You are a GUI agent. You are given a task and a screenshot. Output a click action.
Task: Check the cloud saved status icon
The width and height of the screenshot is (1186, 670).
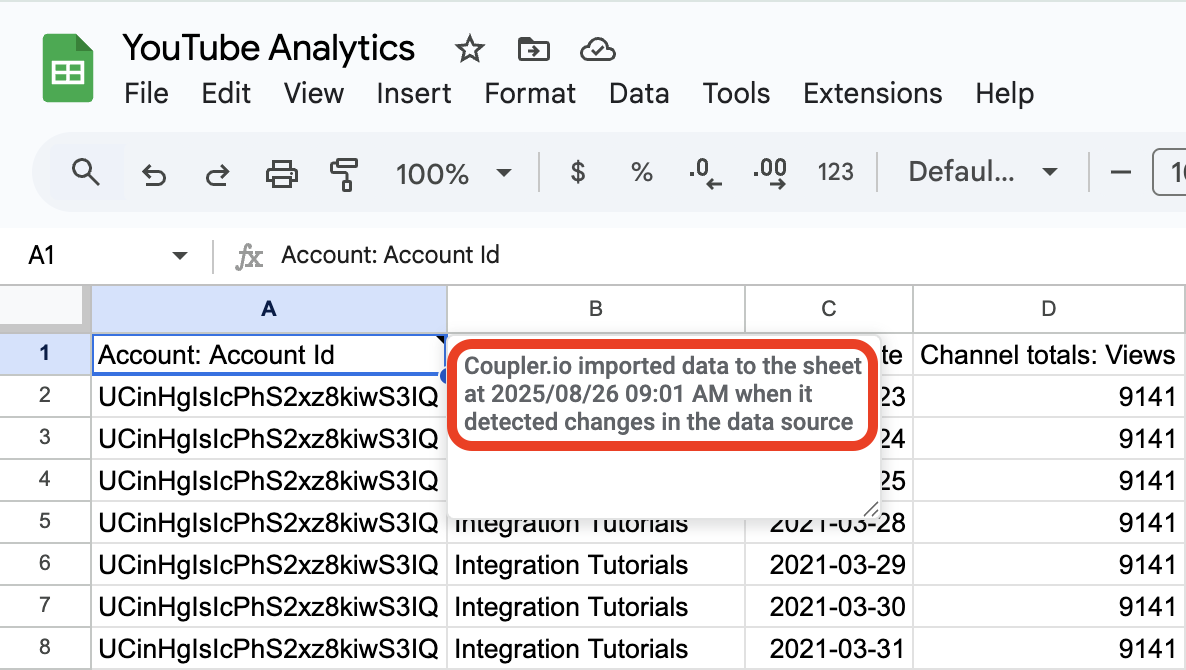(x=598, y=50)
